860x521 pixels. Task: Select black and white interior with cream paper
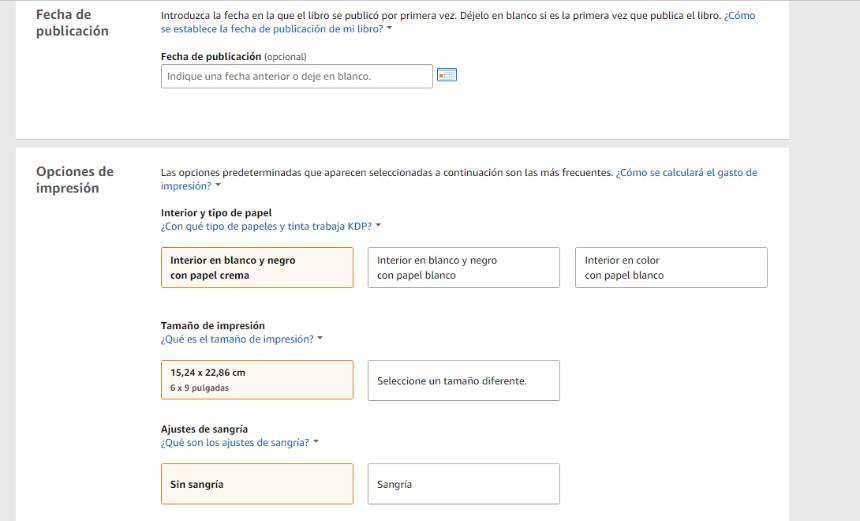click(257, 268)
